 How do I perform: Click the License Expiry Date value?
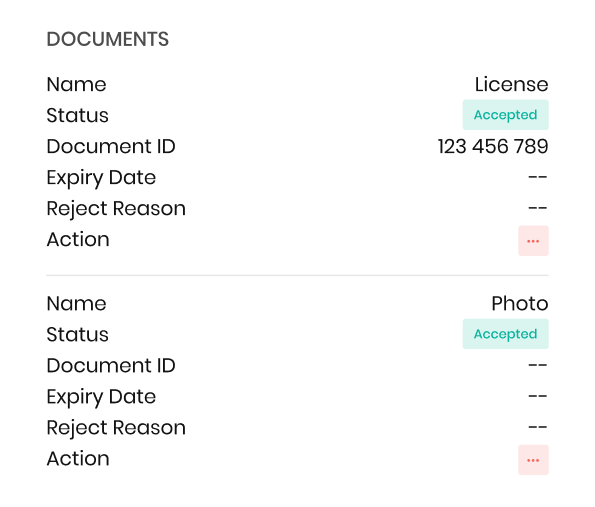[x=538, y=177]
